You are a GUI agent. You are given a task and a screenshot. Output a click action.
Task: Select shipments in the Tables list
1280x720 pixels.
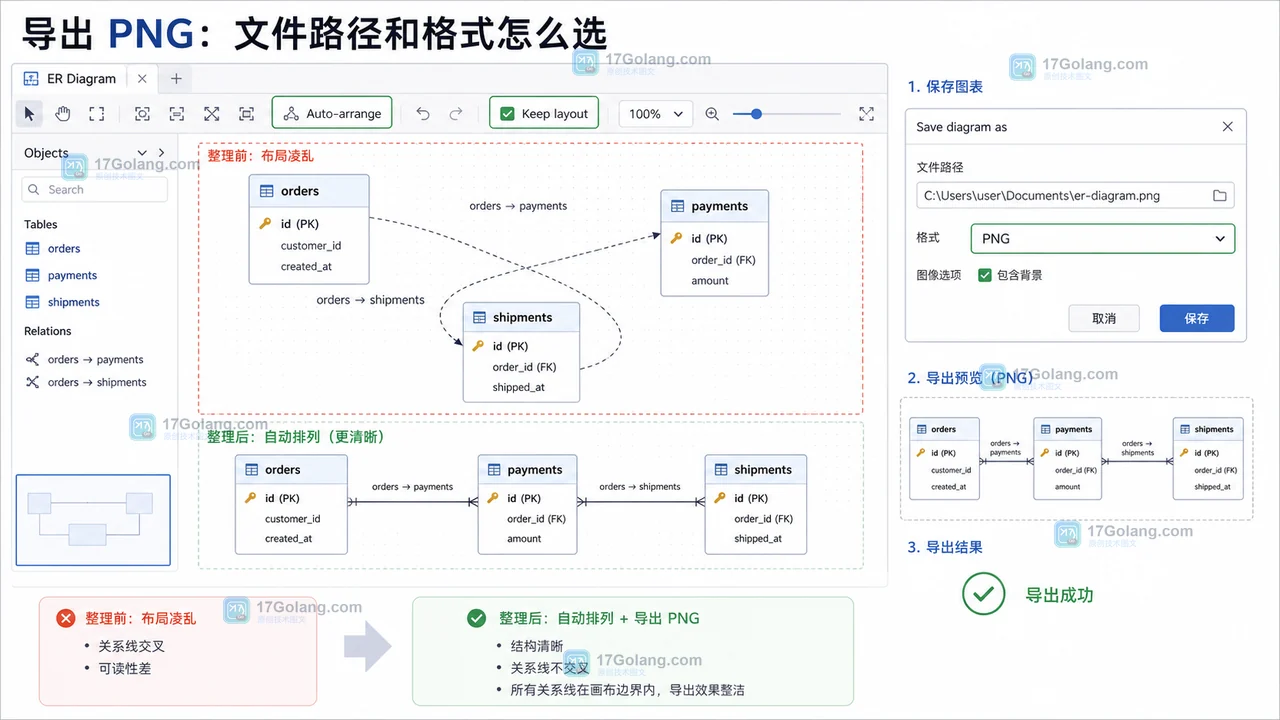[x=74, y=302]
